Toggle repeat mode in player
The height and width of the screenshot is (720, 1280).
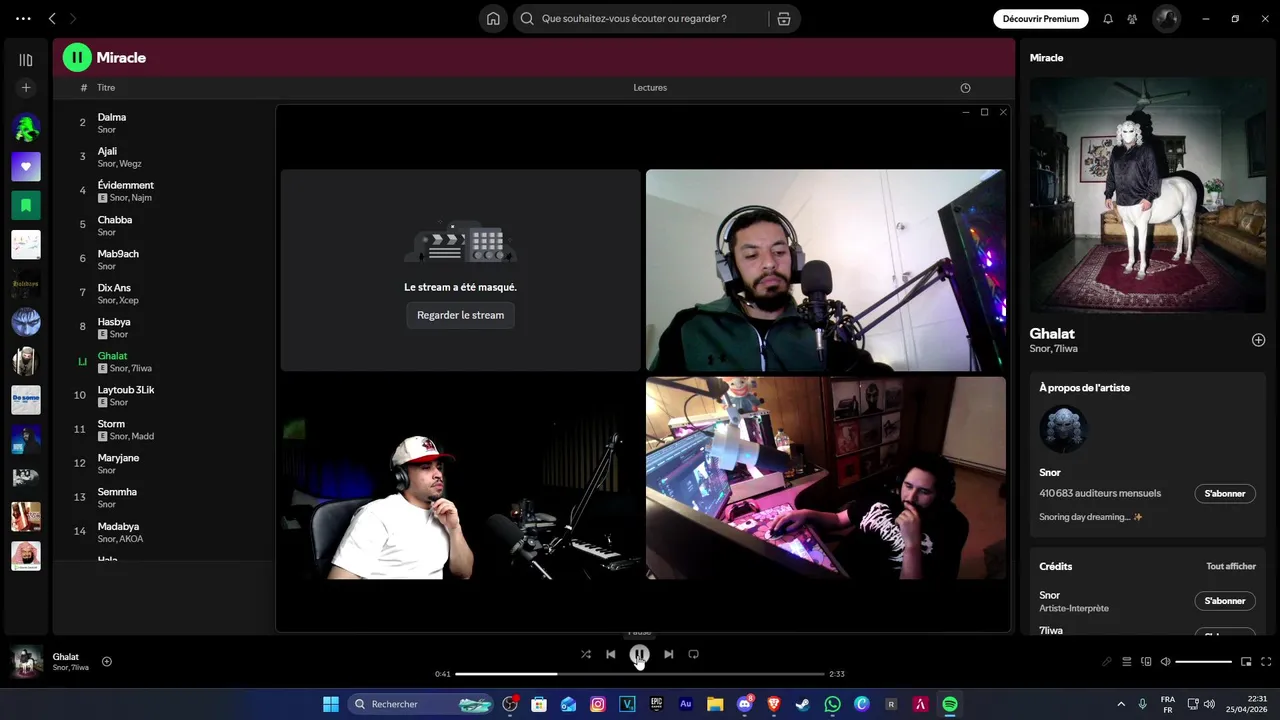click(693, 654)
